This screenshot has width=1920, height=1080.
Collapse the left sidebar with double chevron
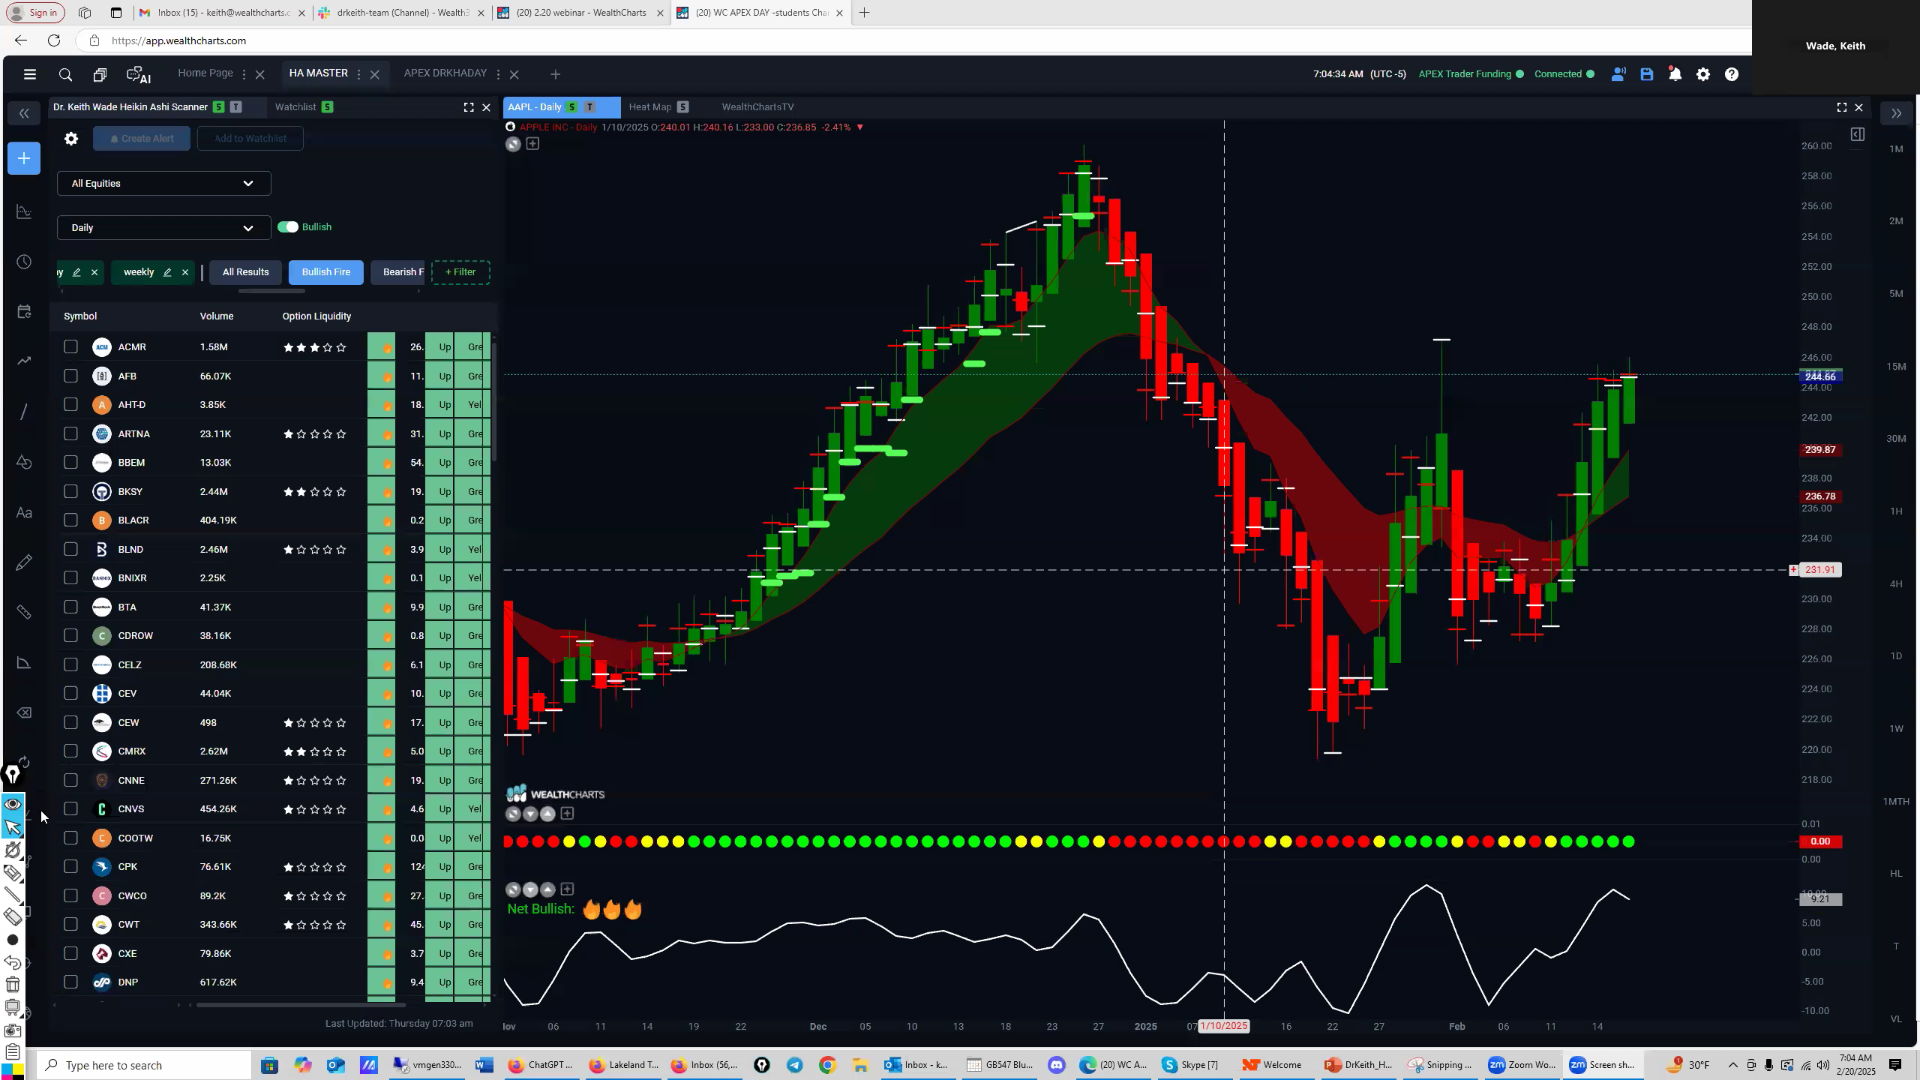(24, 113)
